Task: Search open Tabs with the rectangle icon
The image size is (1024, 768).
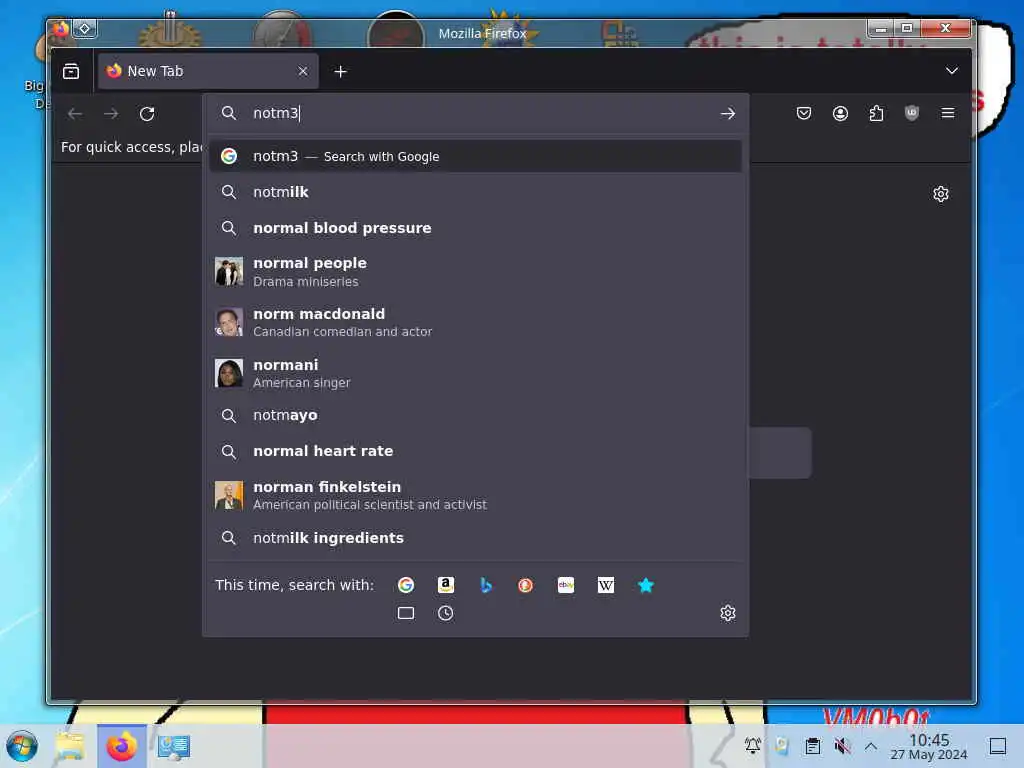Action: pyautogui.click(x=406, y=613)
